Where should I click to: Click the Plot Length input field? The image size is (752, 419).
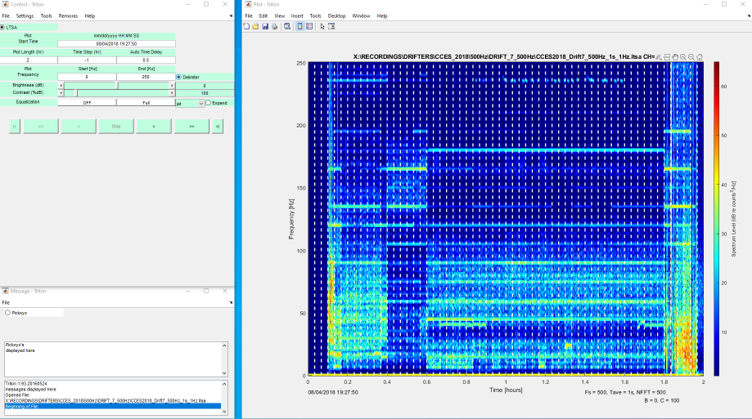coord(28,60)
